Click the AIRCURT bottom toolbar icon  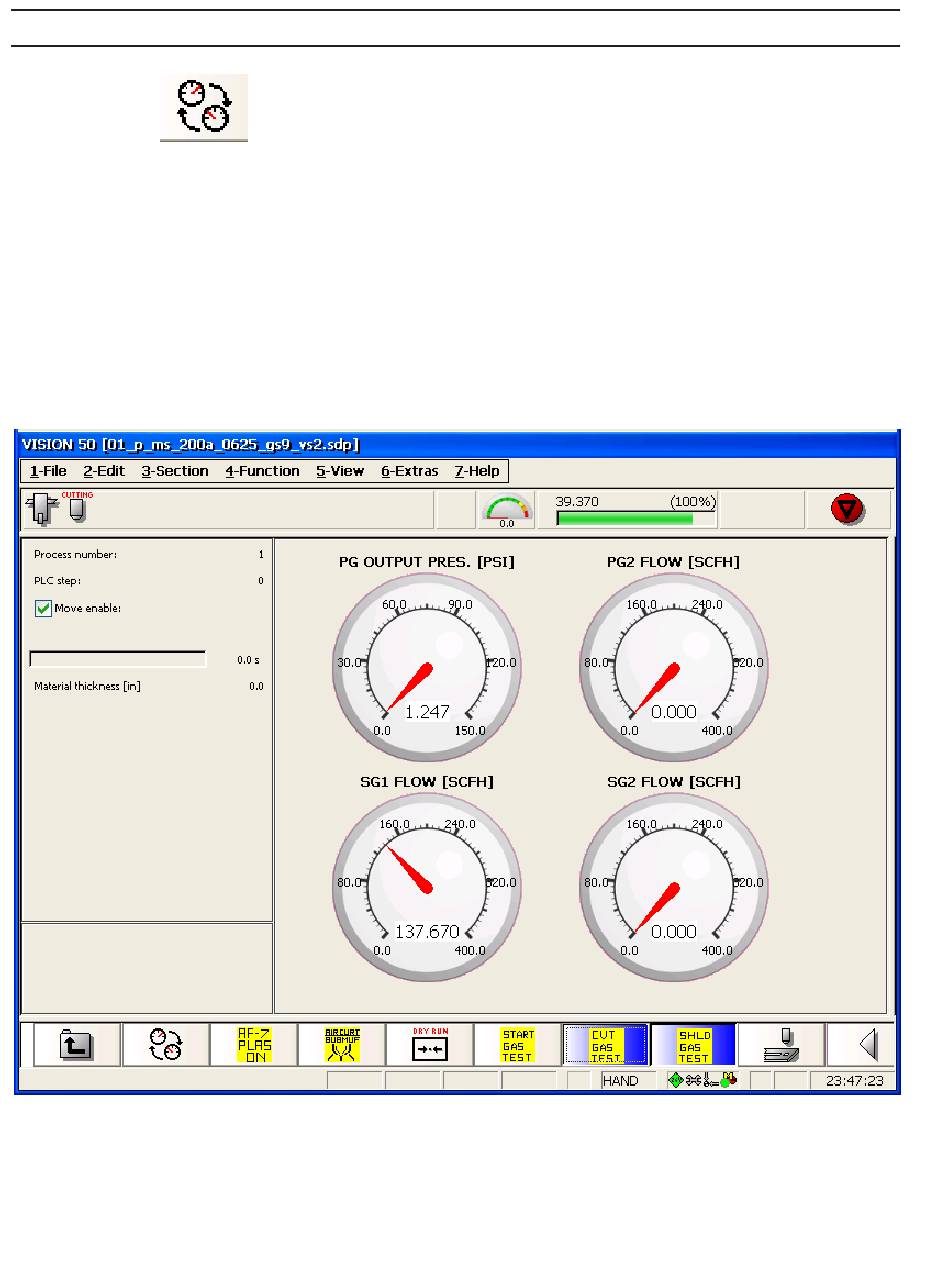pos(342,1044)
